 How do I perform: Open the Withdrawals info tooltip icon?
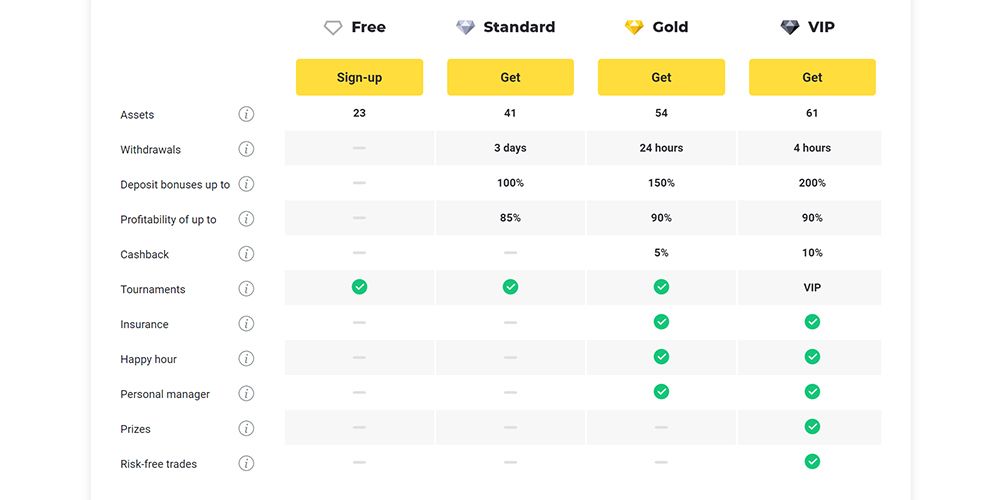pos(246,149)
